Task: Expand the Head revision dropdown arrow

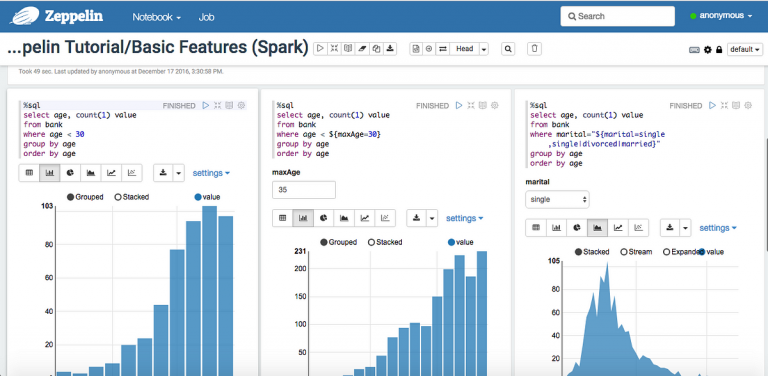Action: tap(484, 48)
